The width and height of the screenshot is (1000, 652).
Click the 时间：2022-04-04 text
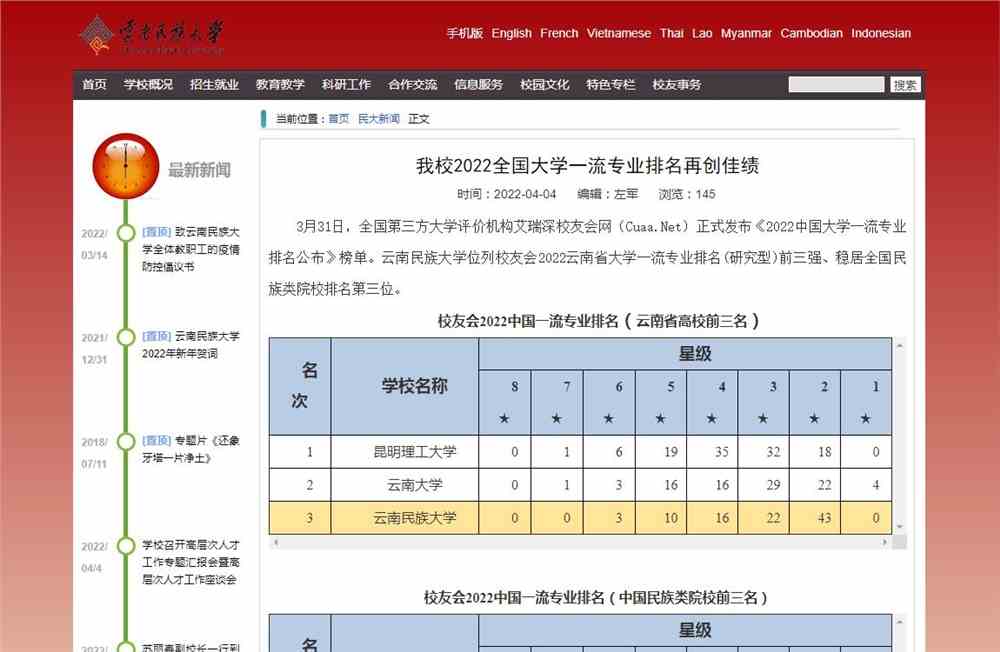point(506,194)
